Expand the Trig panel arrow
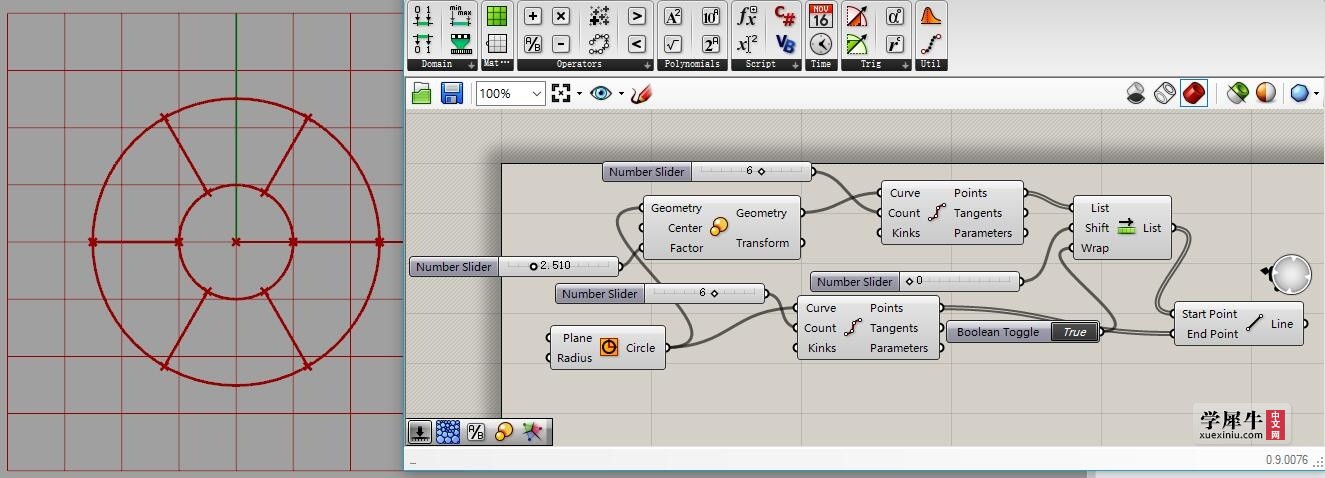The height and width of the screenshot is (478, 1325). pos(905,65)
